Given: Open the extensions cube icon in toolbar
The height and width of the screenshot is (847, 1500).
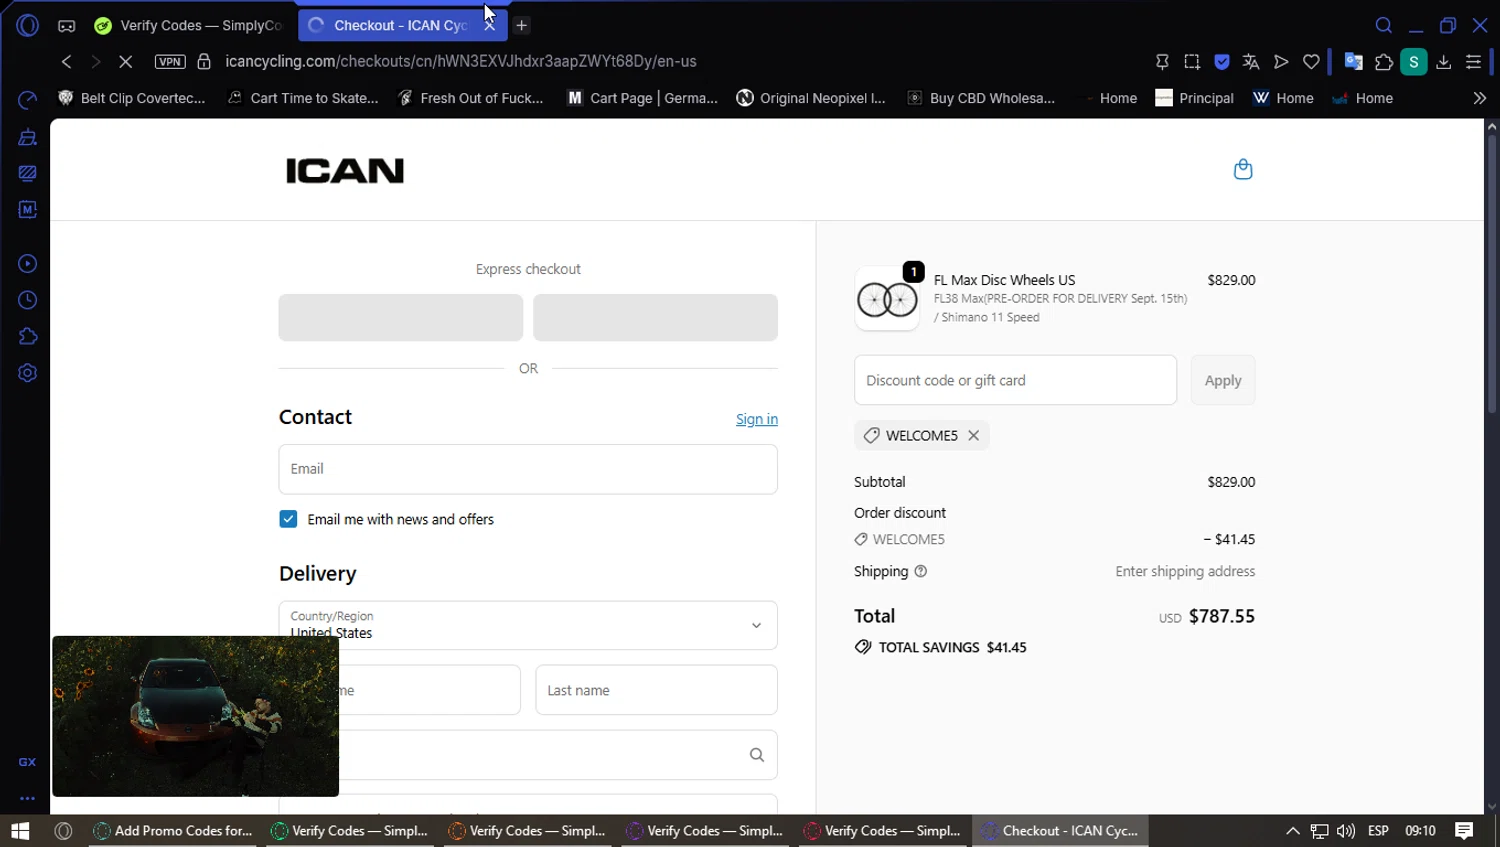Looking at the screenshot, I should (1384, 62).
